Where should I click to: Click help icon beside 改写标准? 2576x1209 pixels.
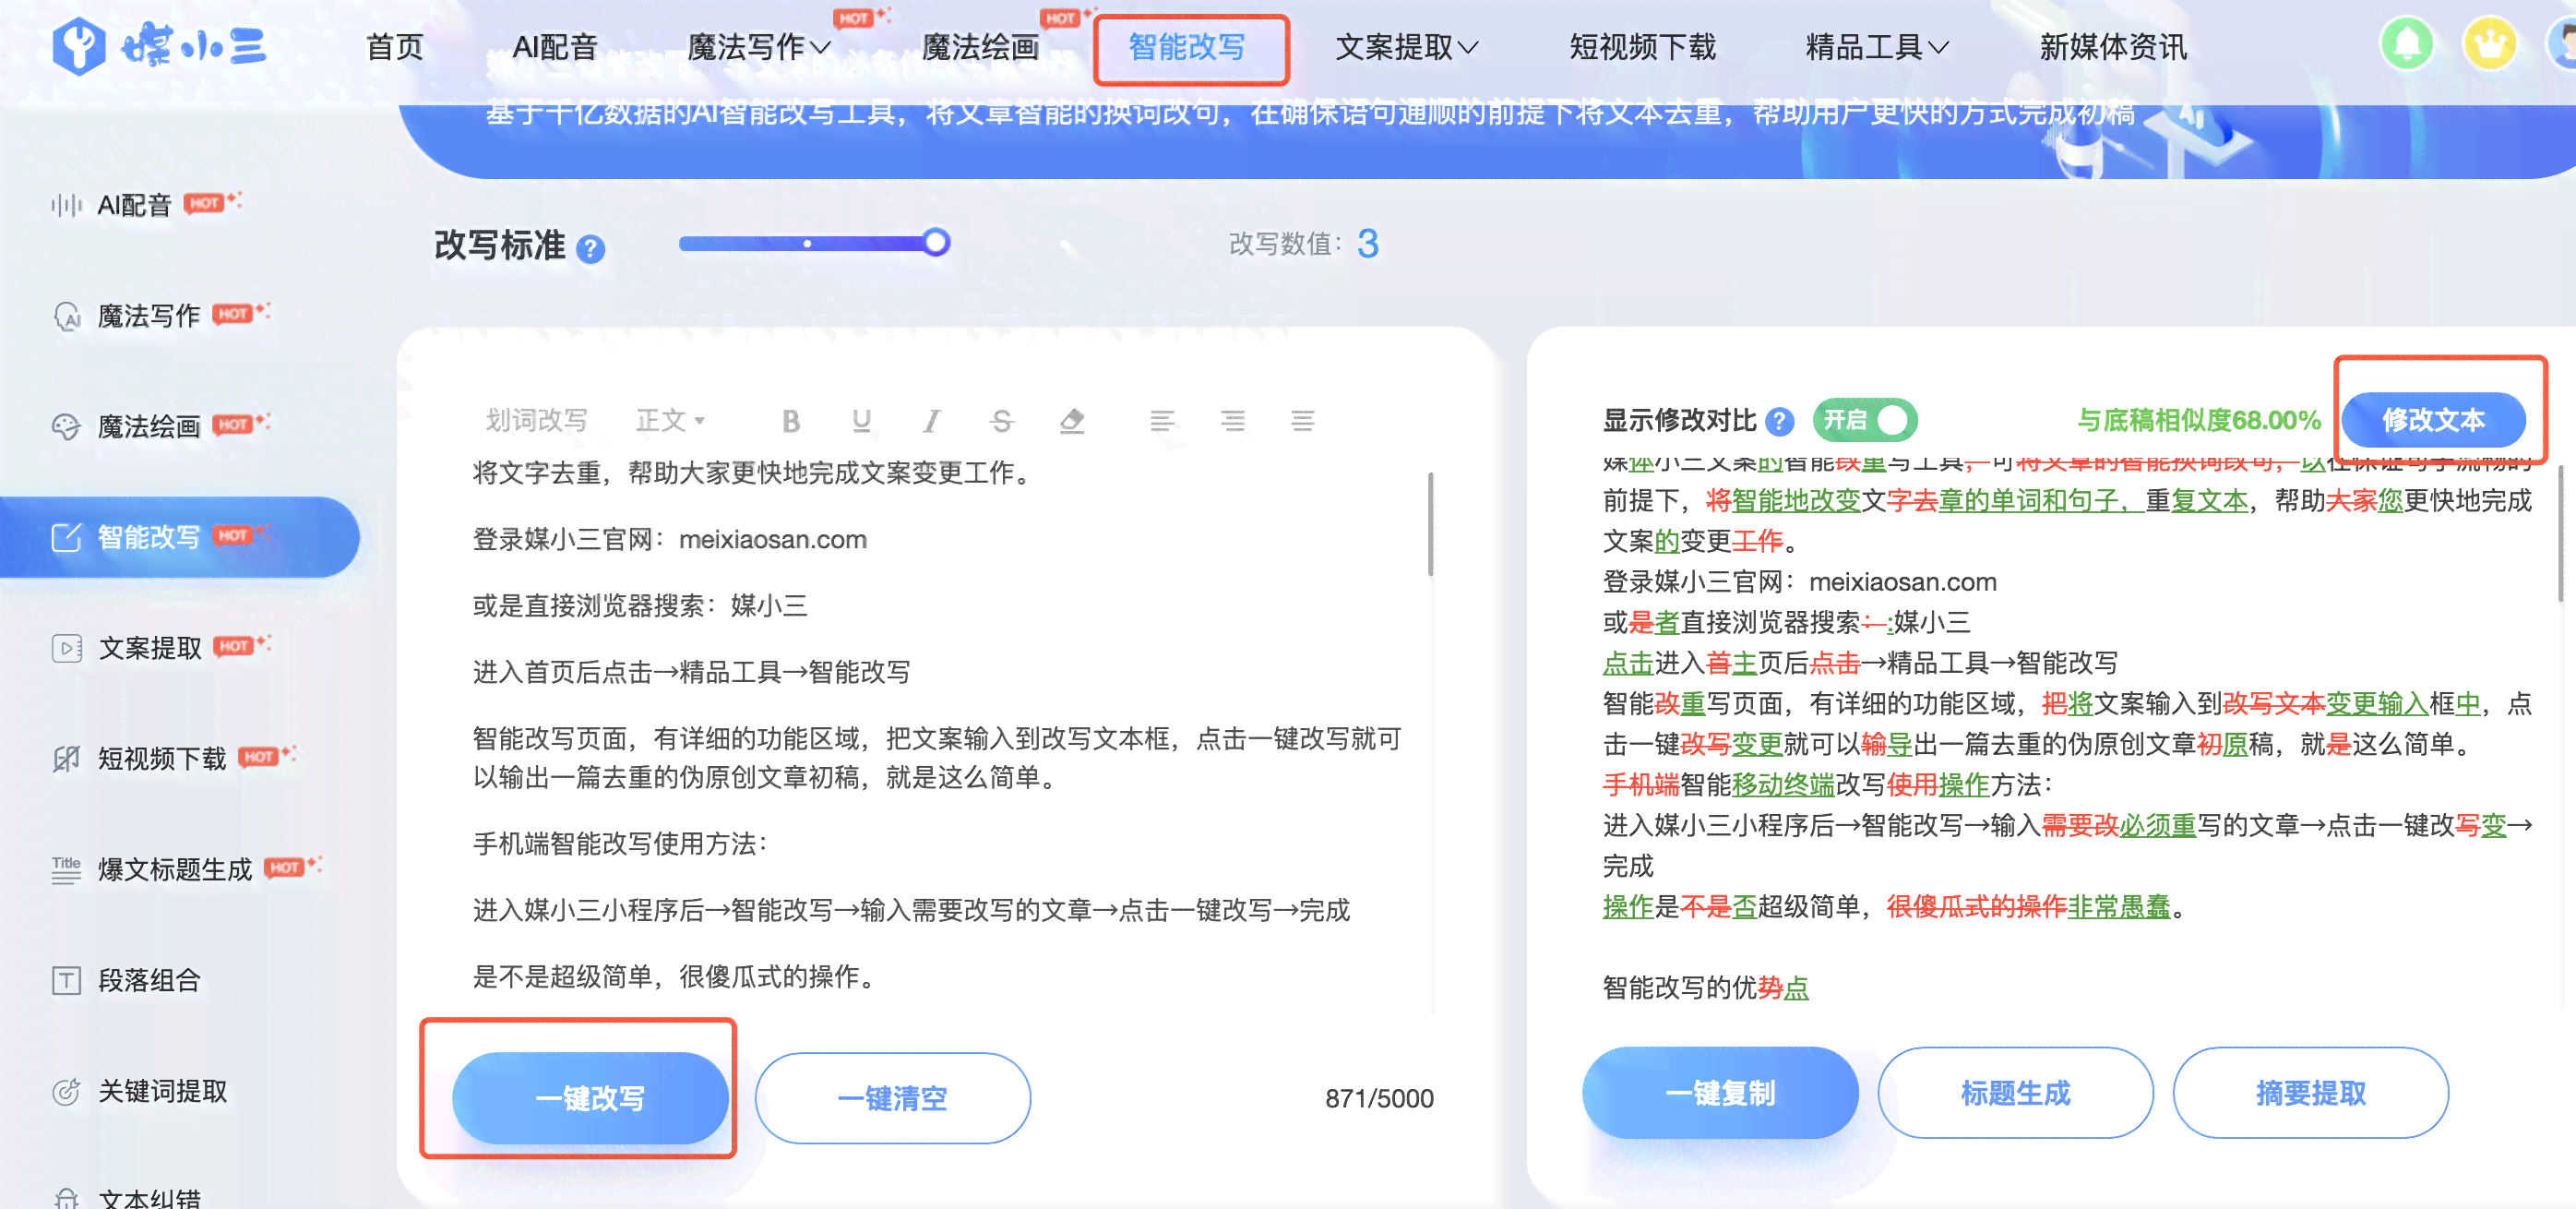click(x=591, y=248)
